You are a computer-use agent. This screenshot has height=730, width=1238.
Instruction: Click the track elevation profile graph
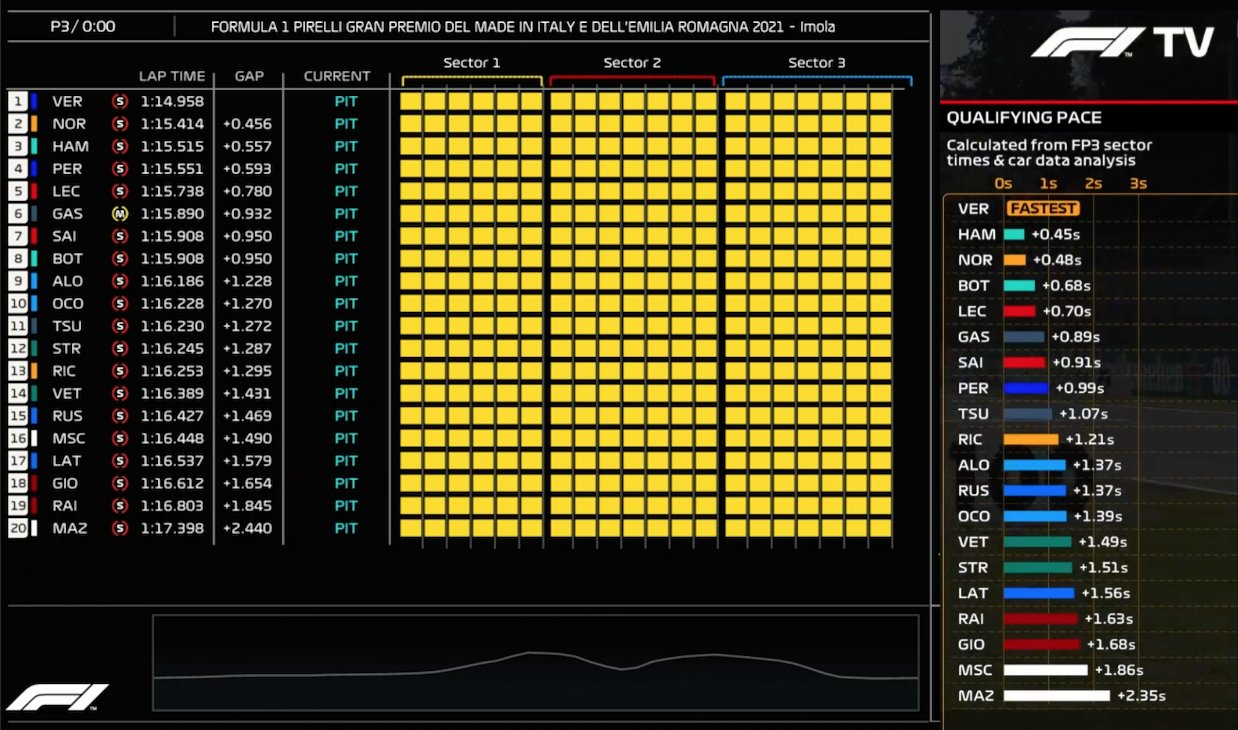click(x=535, y=665)
